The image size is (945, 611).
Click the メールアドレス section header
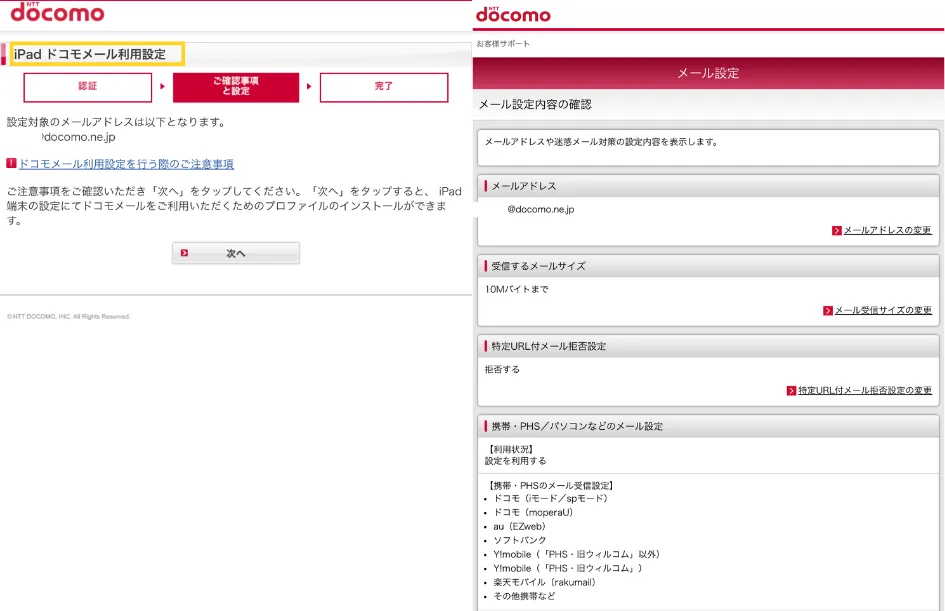pos(708,186)
